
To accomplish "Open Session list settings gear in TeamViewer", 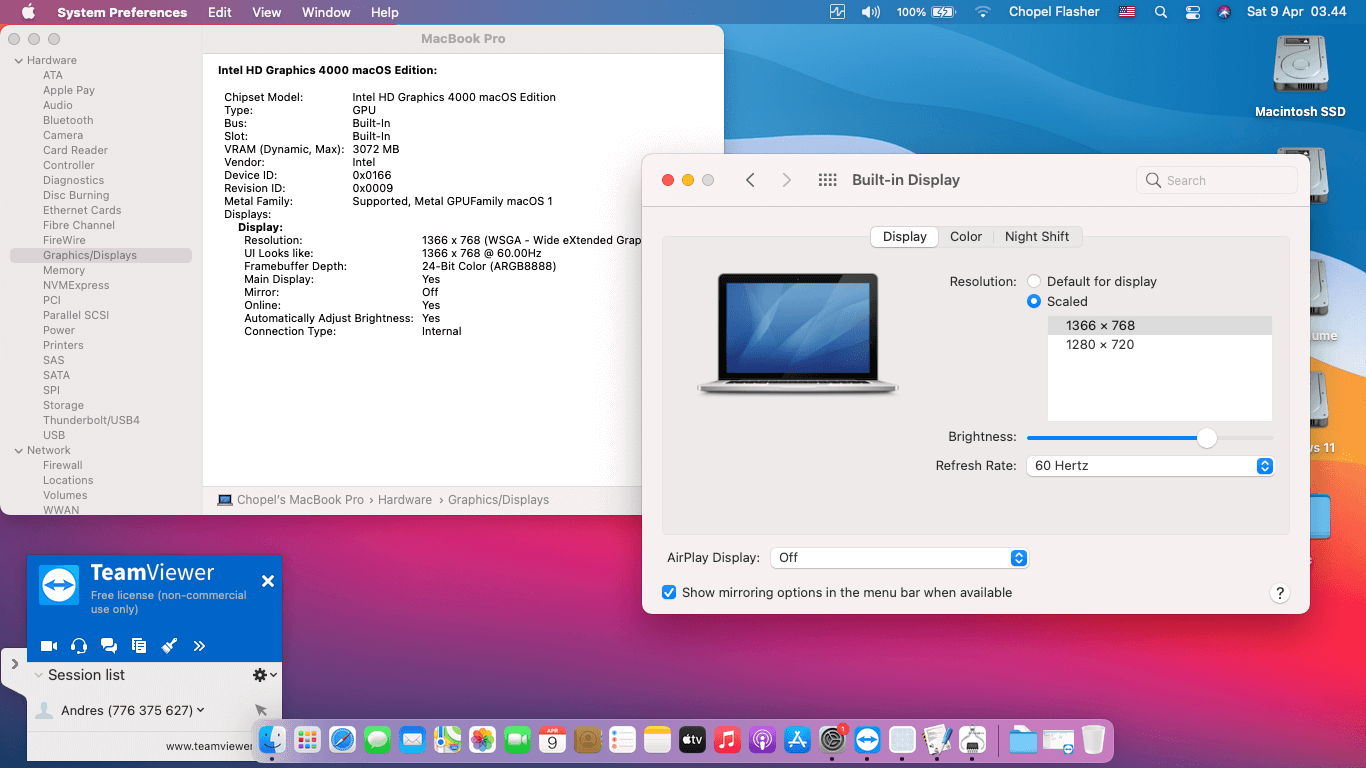I will [258, 674].
